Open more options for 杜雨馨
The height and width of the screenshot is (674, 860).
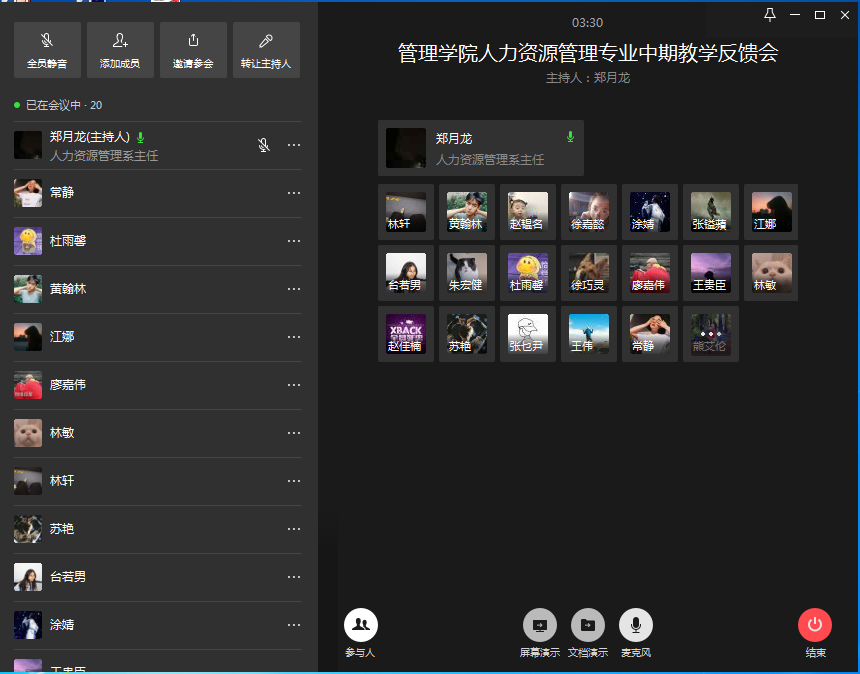click(x=294, y=241)
